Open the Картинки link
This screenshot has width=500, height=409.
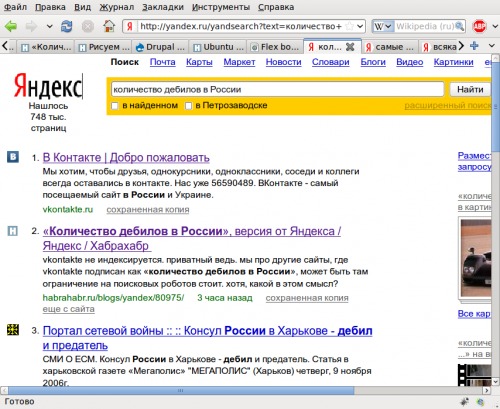click(x=454, y=62)
